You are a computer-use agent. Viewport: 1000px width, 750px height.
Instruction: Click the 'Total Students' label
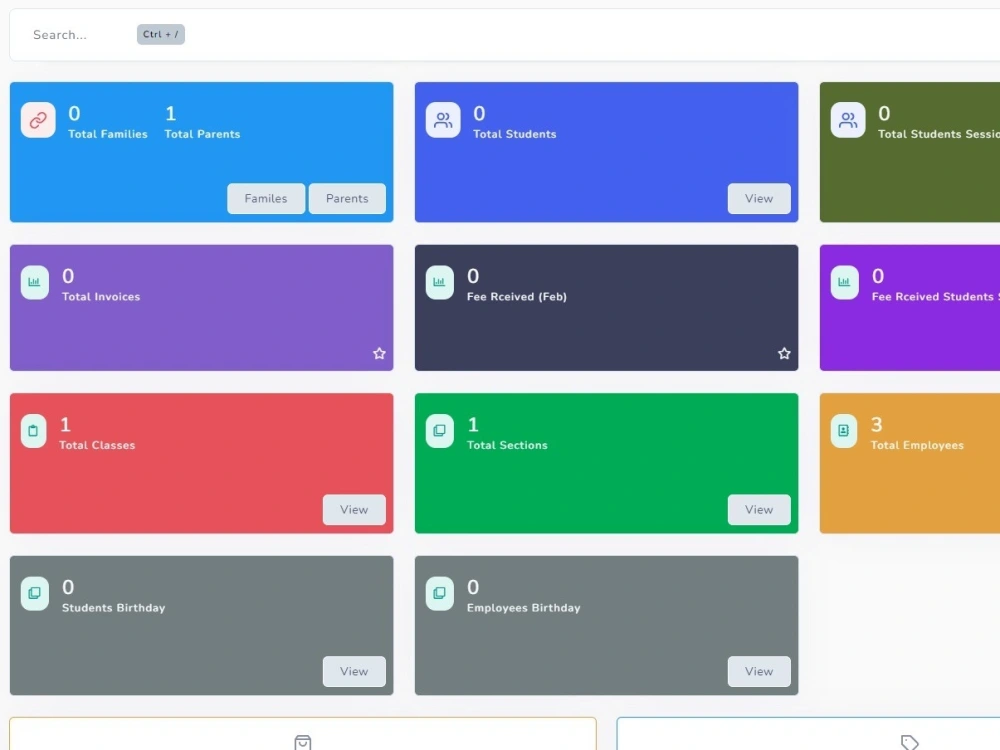click(515, 134)
